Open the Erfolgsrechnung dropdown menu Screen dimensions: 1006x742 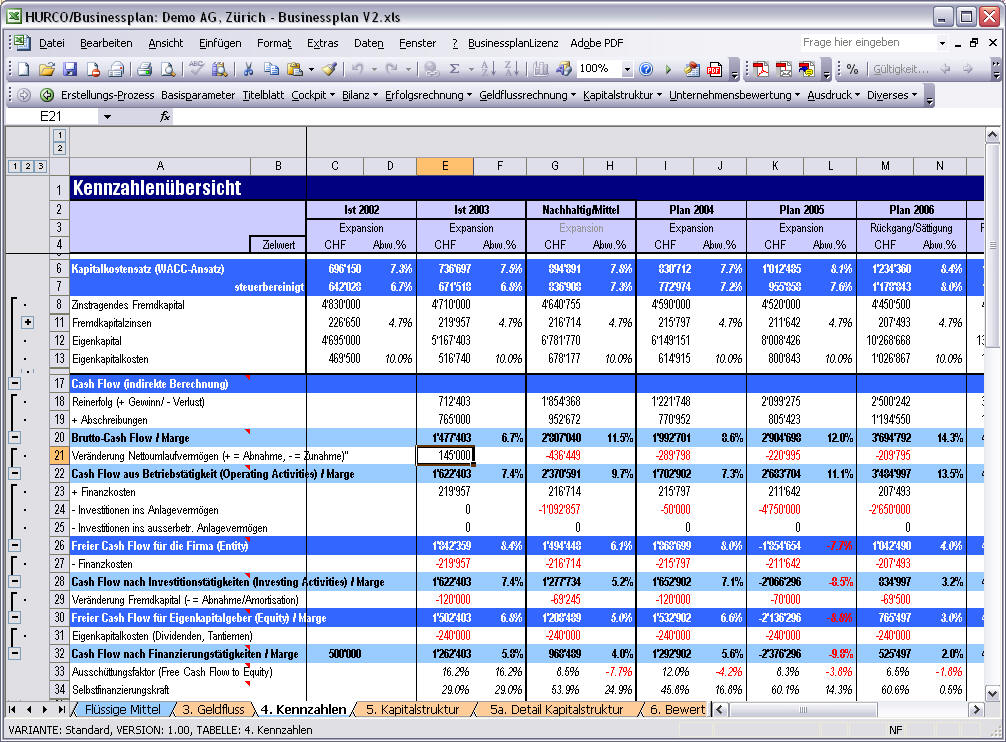click(x=429, y=95)
